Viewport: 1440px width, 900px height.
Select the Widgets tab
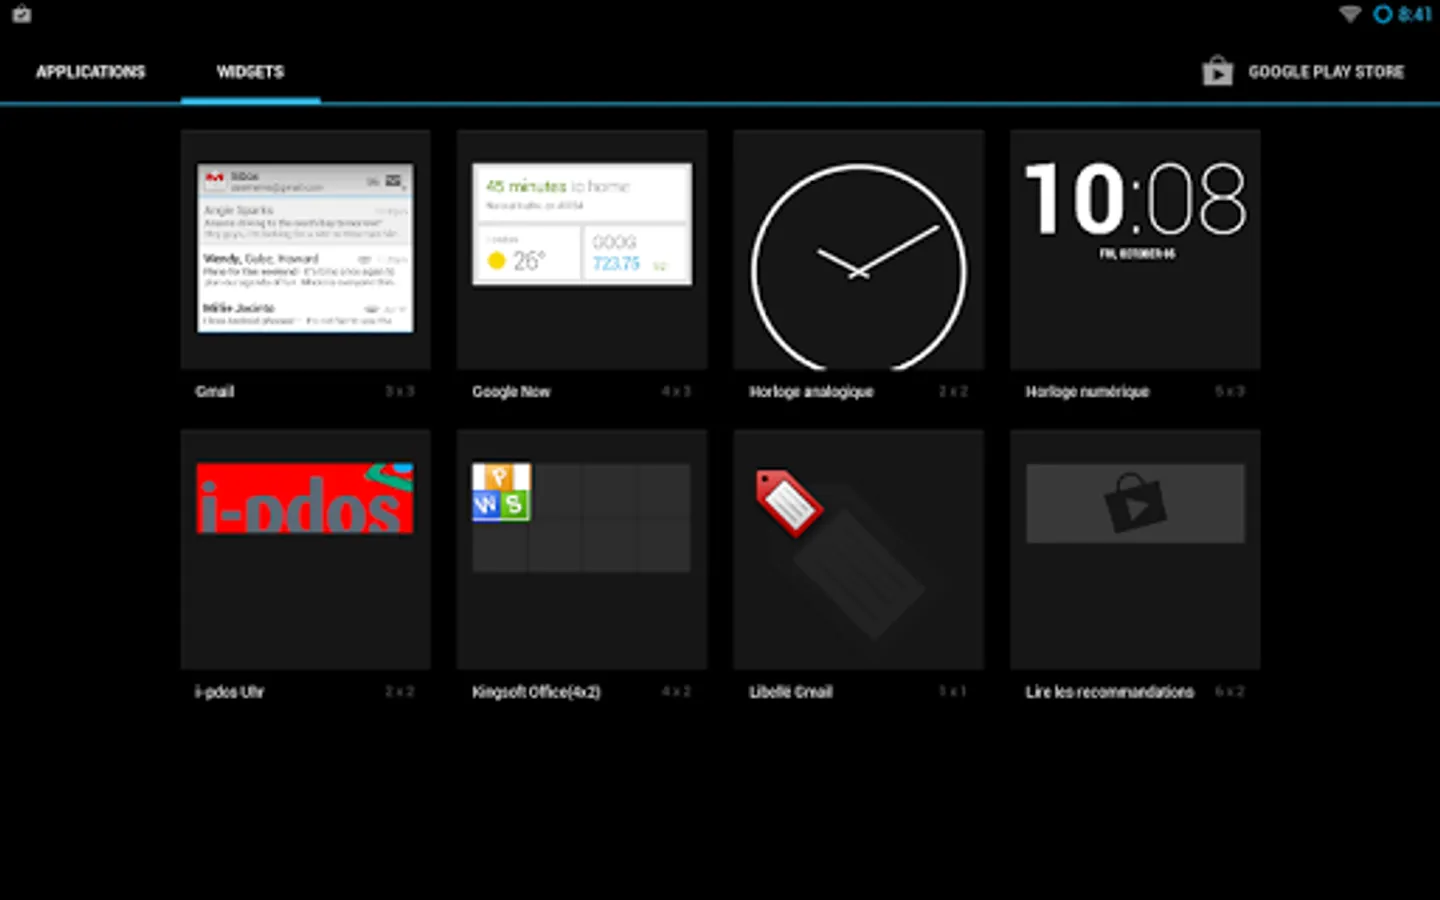tap(250, 72)
